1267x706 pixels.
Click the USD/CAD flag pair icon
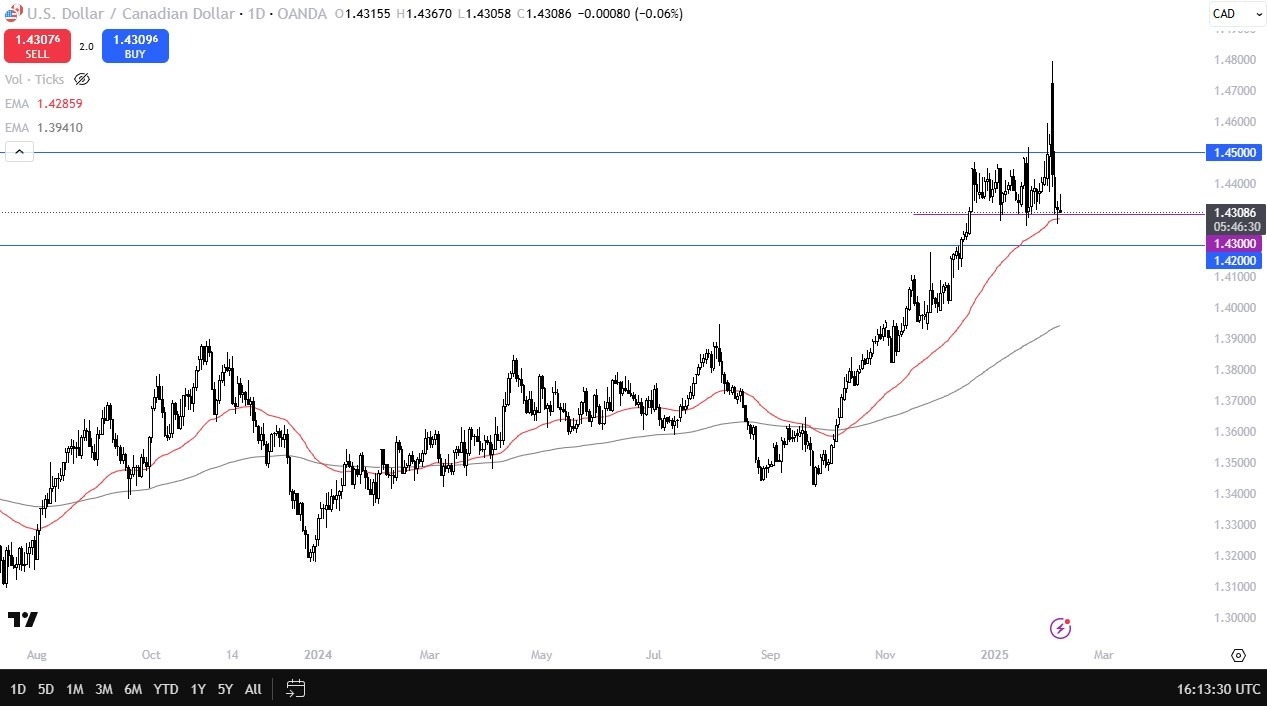coord(12,13)
